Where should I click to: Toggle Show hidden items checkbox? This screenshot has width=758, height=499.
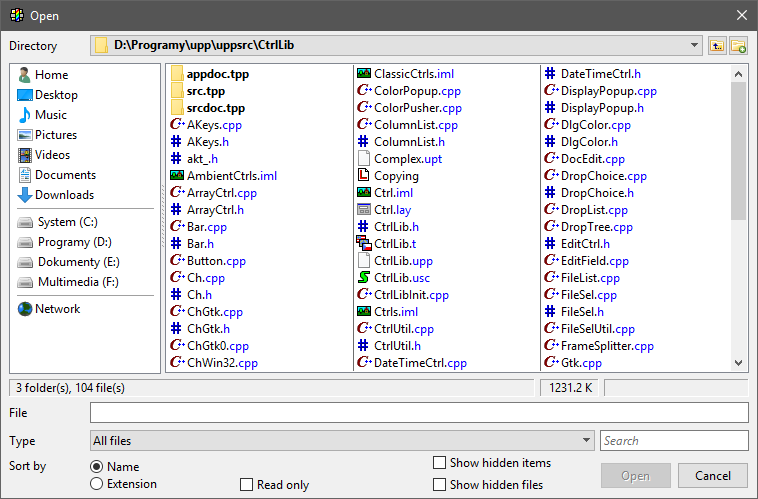point(439,463)
